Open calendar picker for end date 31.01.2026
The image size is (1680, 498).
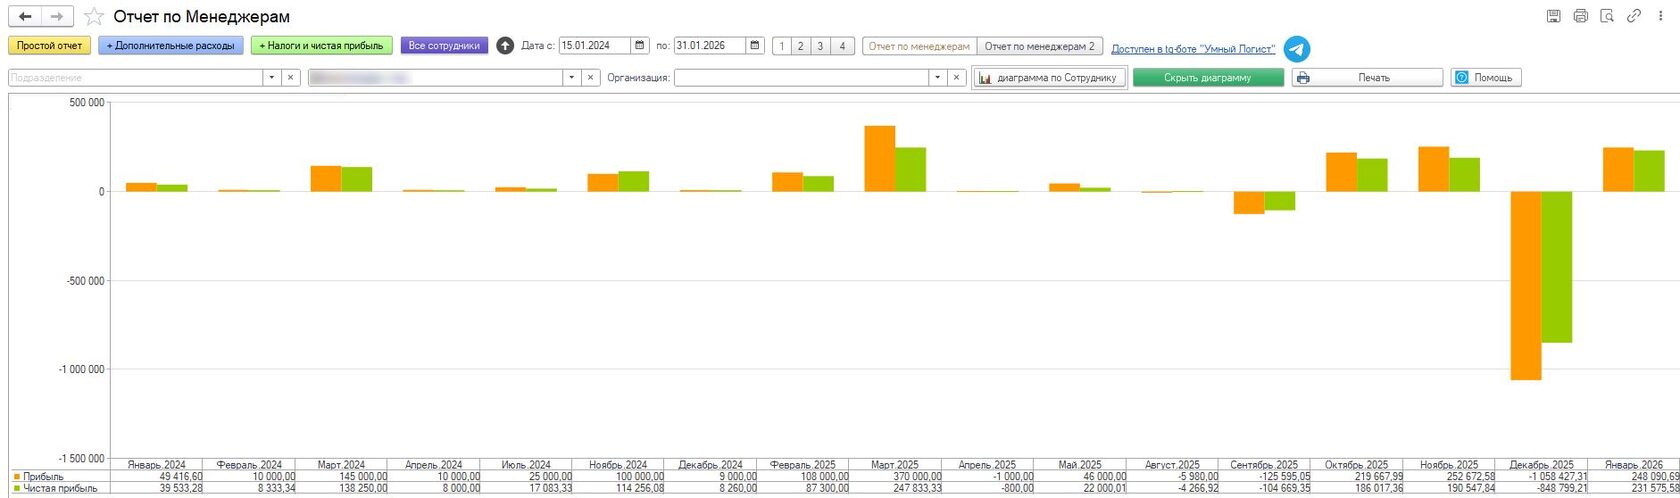(x=756, y=46)
